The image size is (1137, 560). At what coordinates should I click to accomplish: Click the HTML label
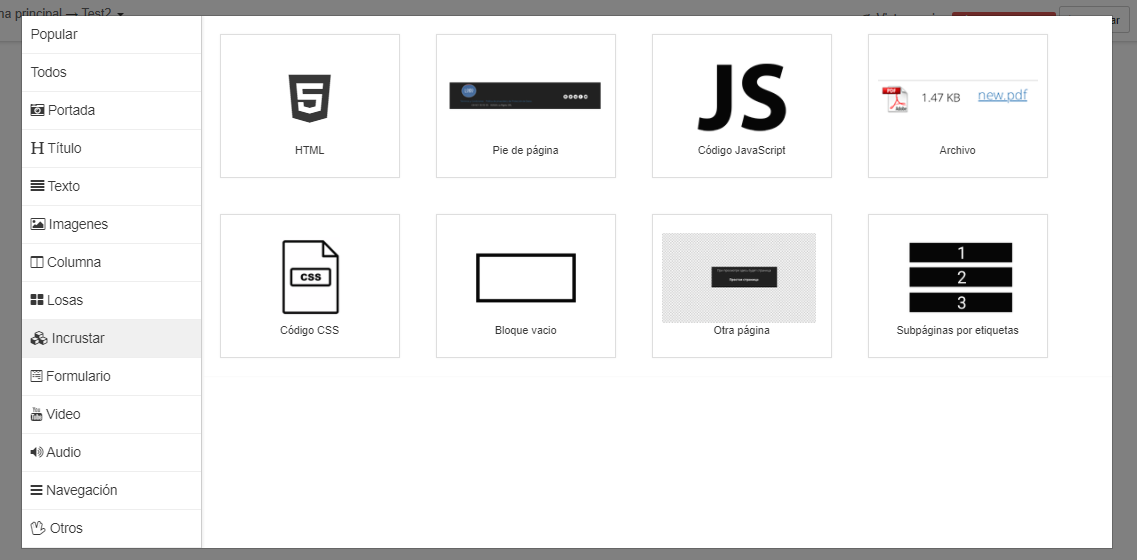tap(310, 151)
